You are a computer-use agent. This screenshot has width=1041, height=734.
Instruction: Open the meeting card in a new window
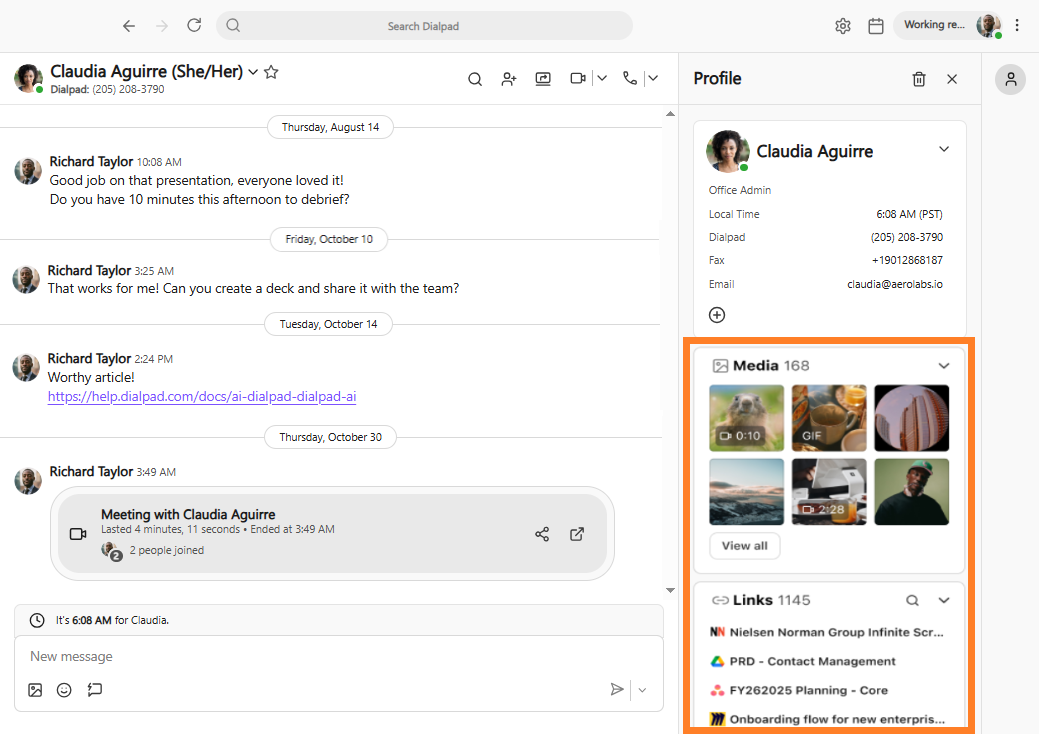(577, 534)
